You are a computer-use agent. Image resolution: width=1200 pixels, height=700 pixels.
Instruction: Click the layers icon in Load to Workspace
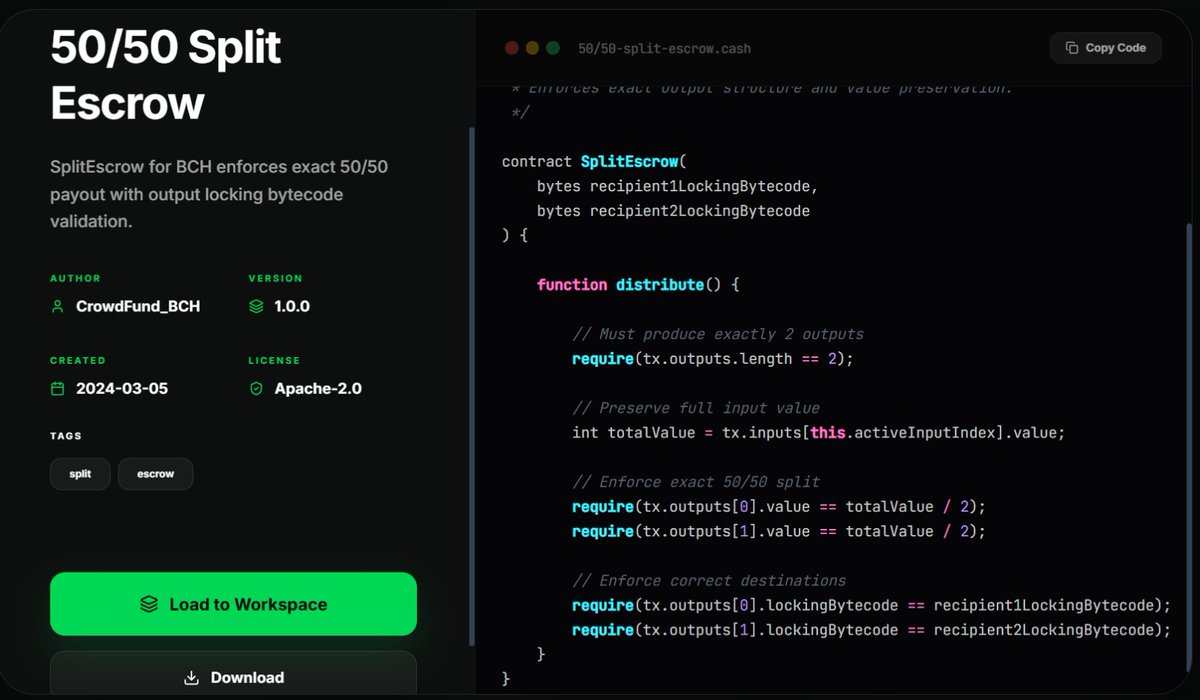pos(149,604)
